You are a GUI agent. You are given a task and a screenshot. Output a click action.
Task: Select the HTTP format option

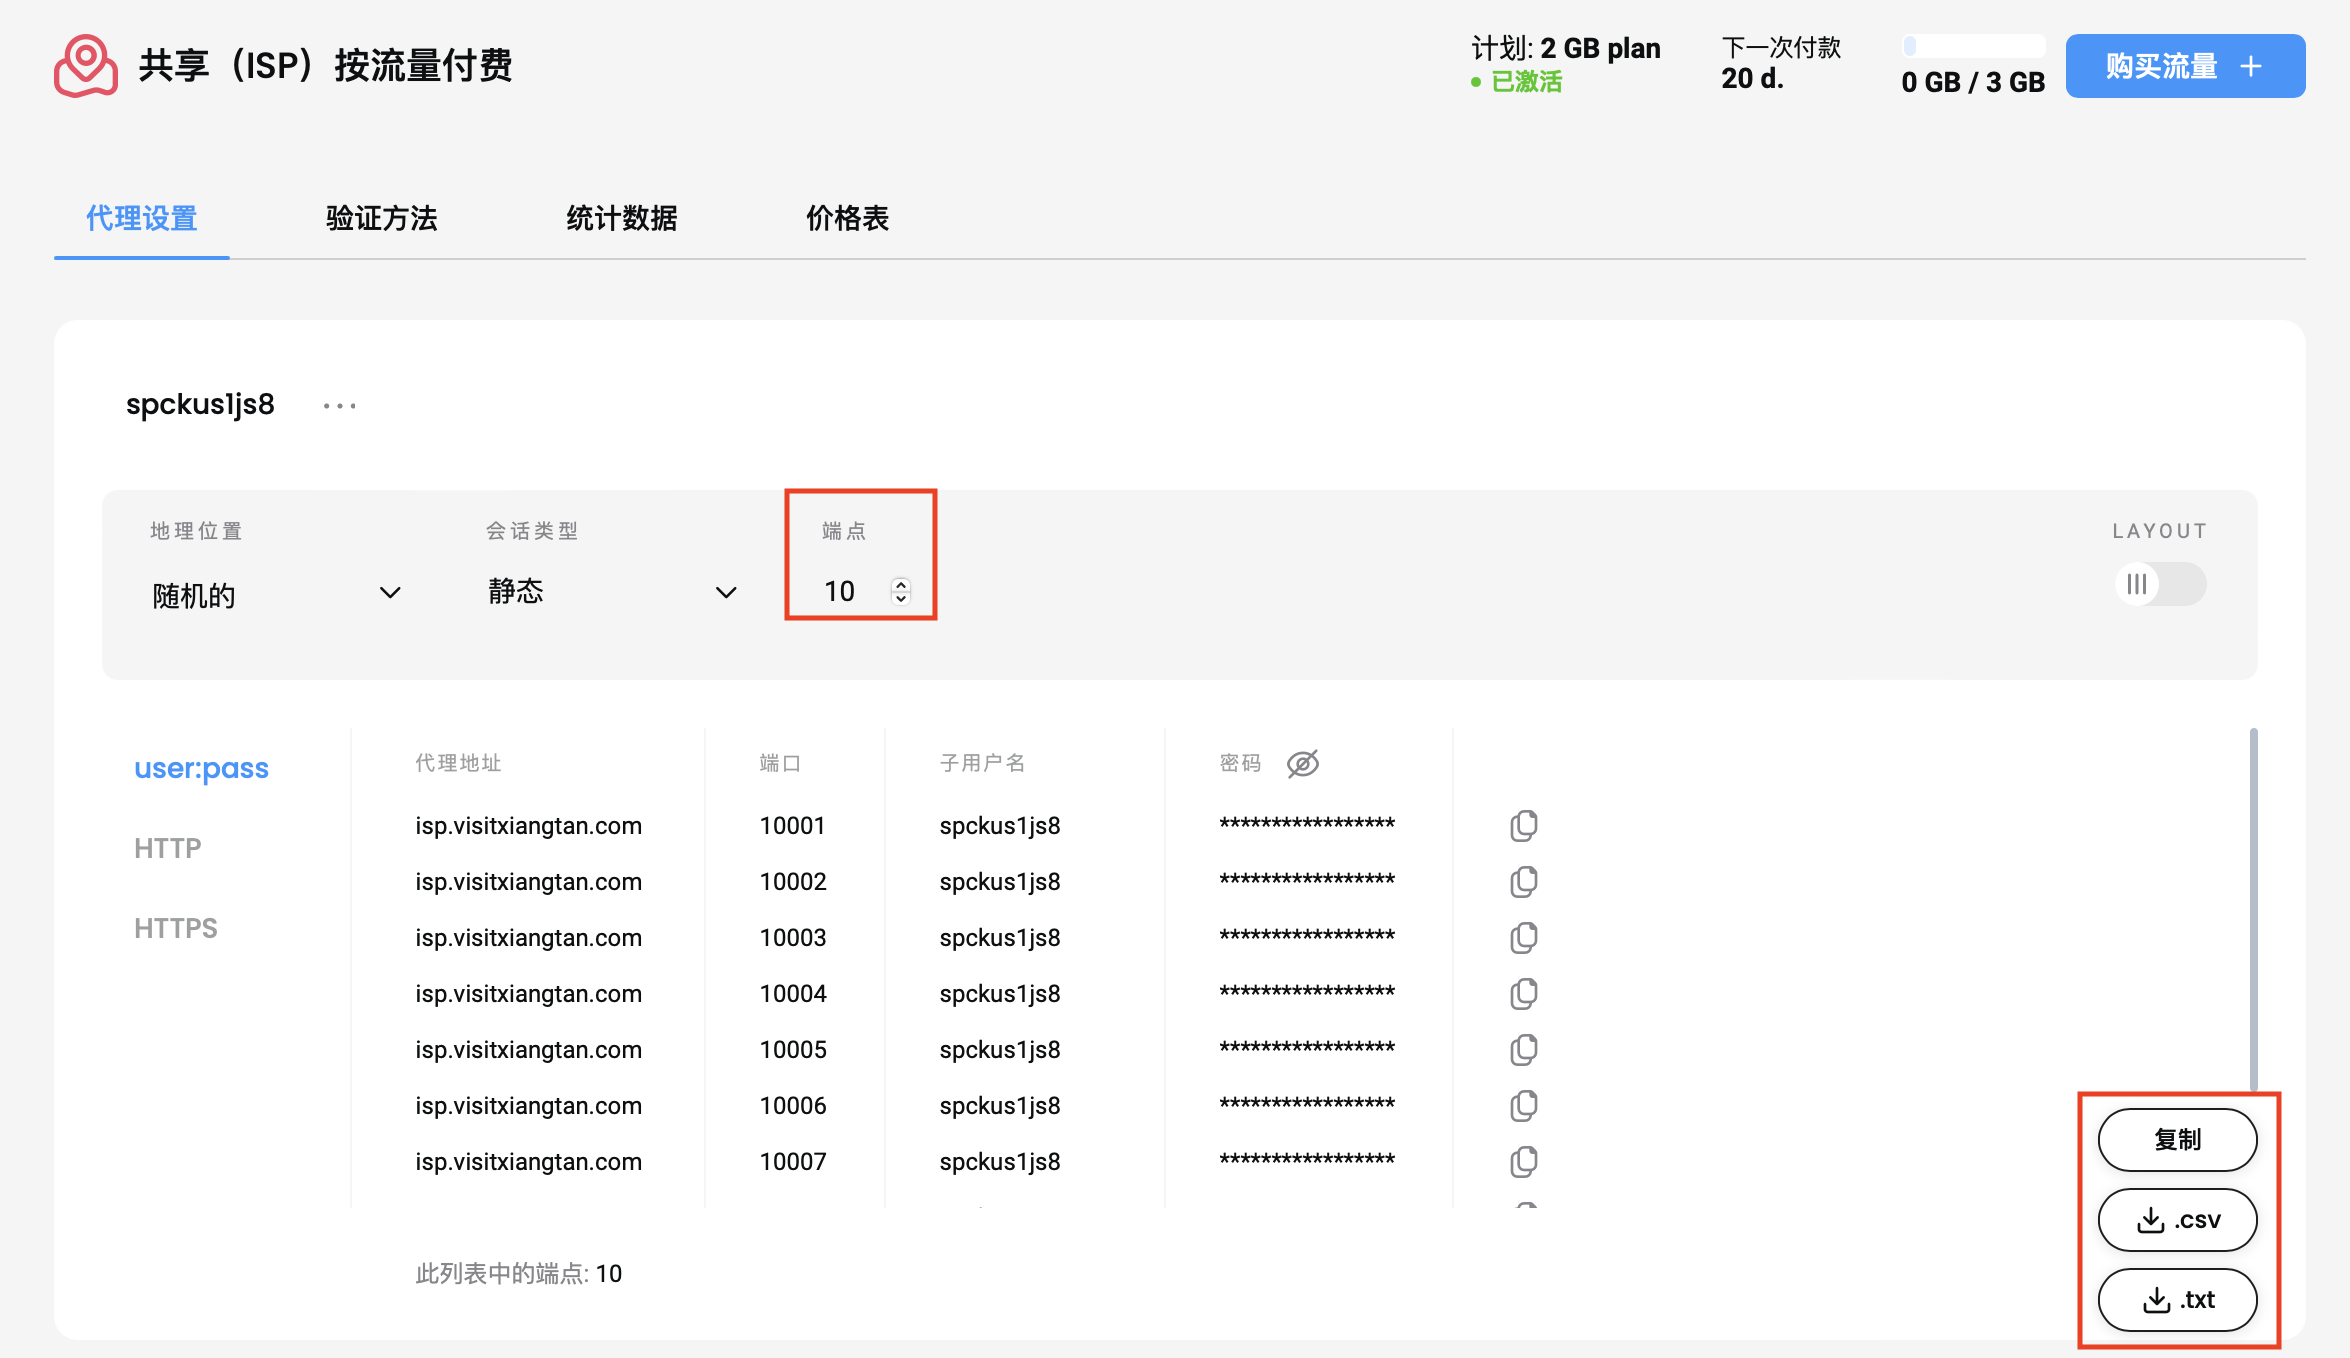point(167,848)
